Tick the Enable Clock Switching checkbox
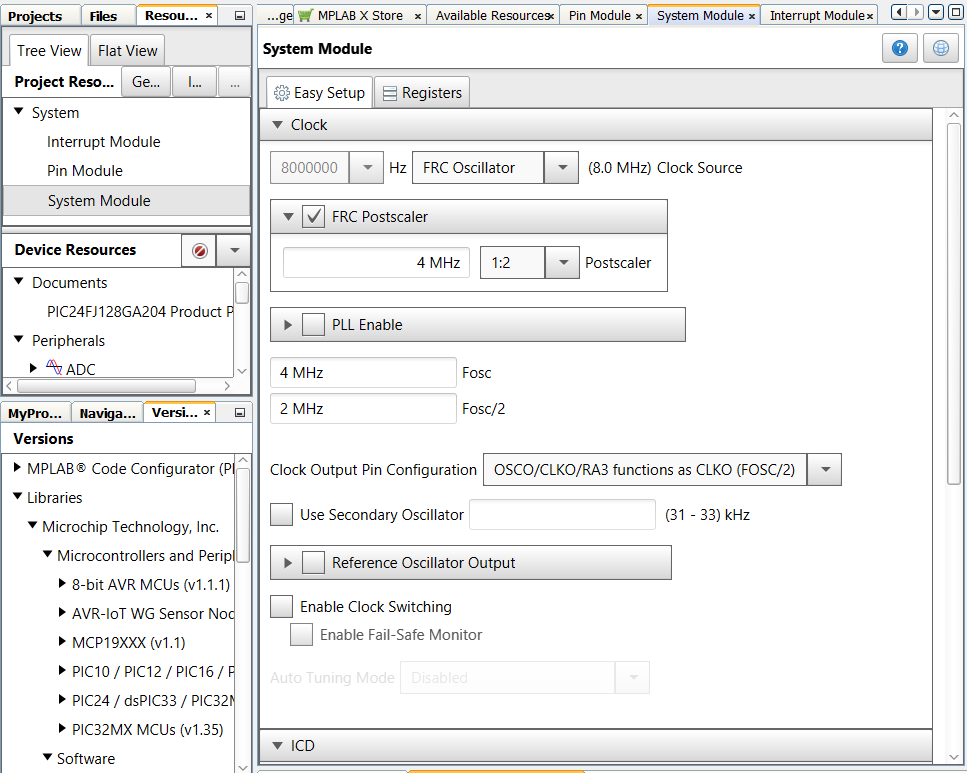The height and width of the screenshot is (773, 967). (282, 607)
